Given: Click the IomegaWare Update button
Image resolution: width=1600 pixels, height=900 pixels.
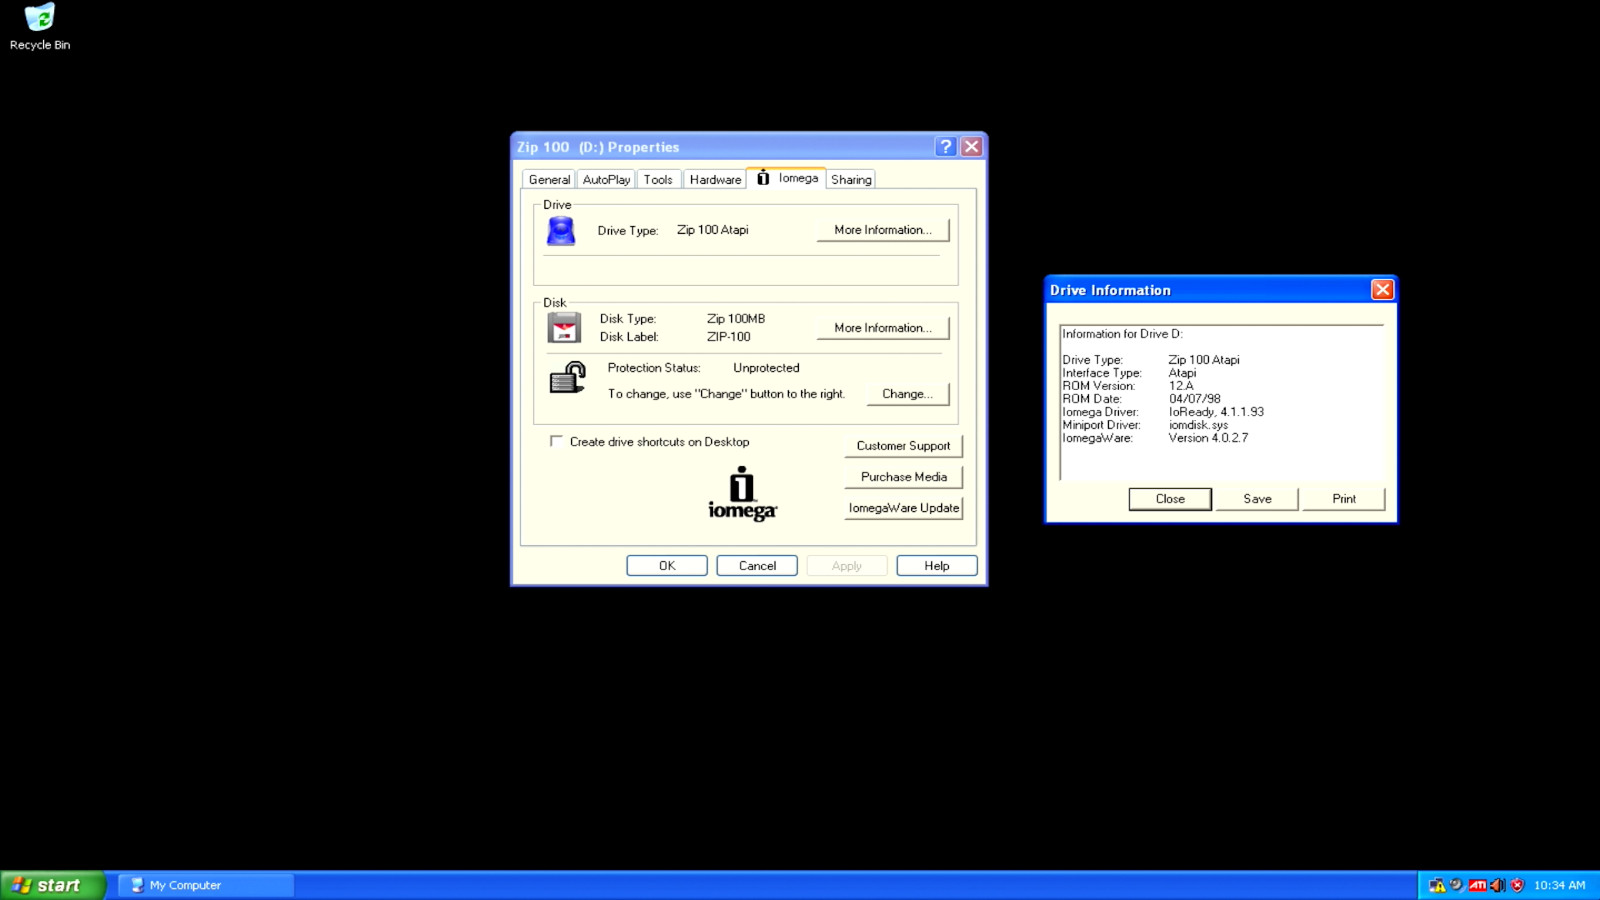Looking at the screenshot, I should click(x=903, y=508).
